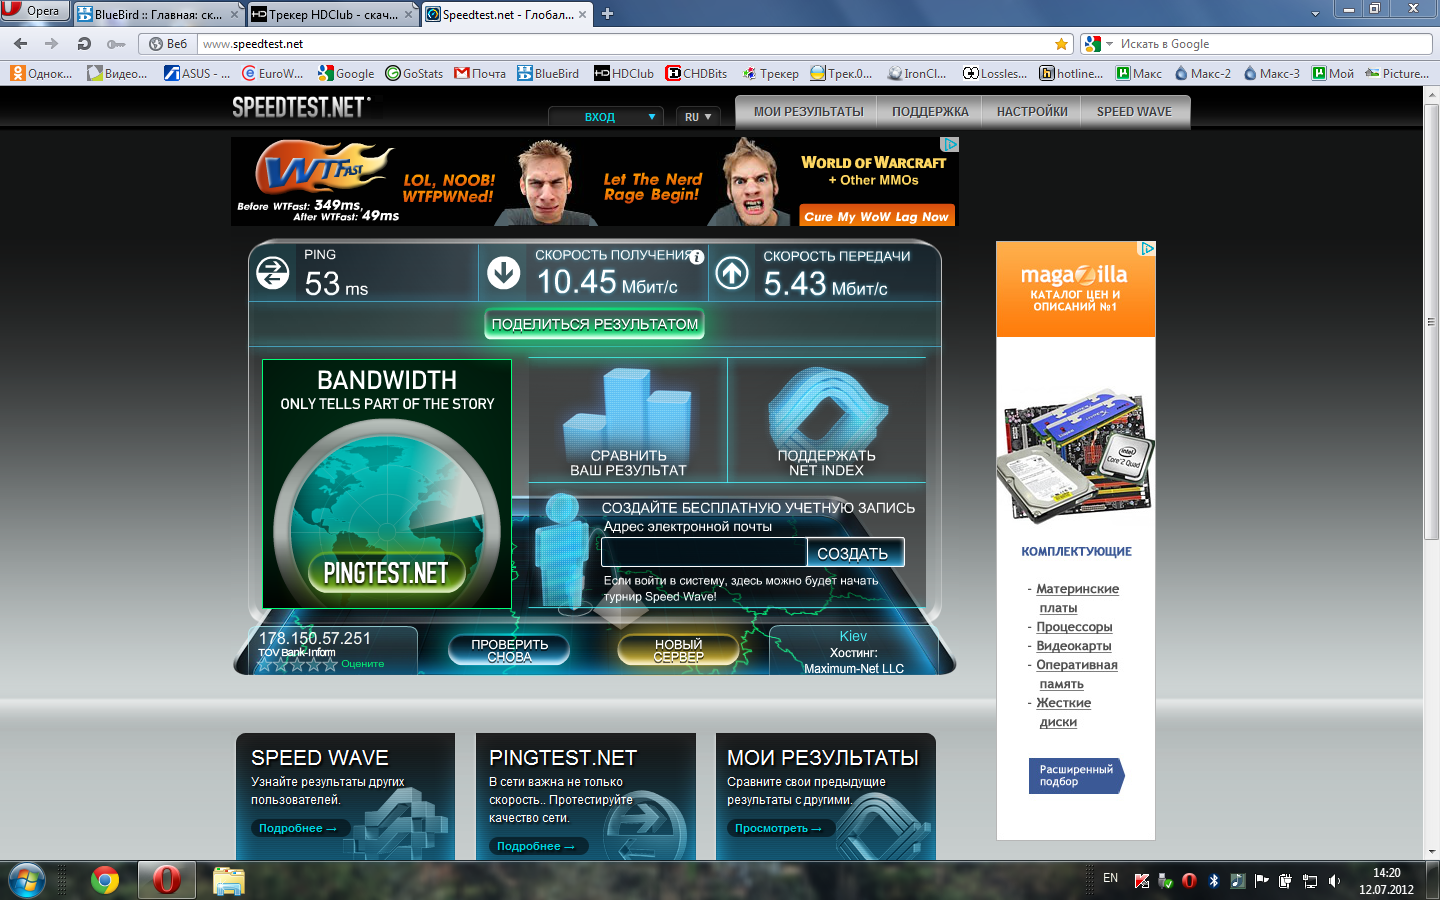The width and height of the screenshot is (1440, 900).
Task: Open the Трекер bookmark
Action: coord(770,73)
